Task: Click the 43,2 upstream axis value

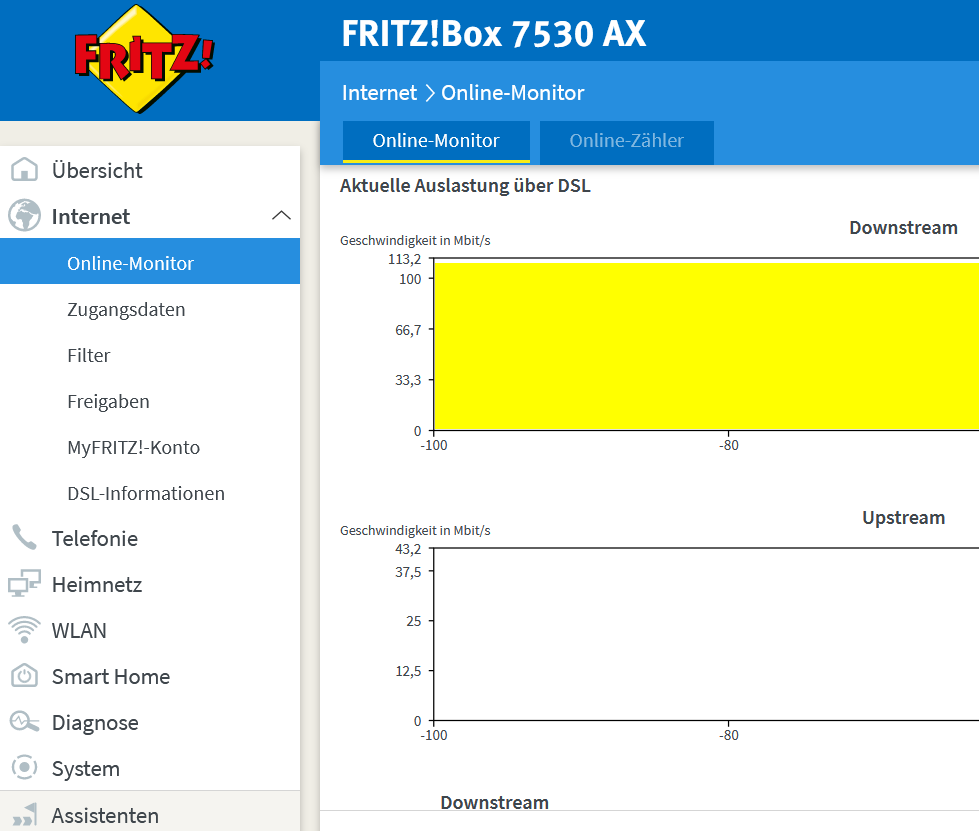Action: (x=408, y=549)
